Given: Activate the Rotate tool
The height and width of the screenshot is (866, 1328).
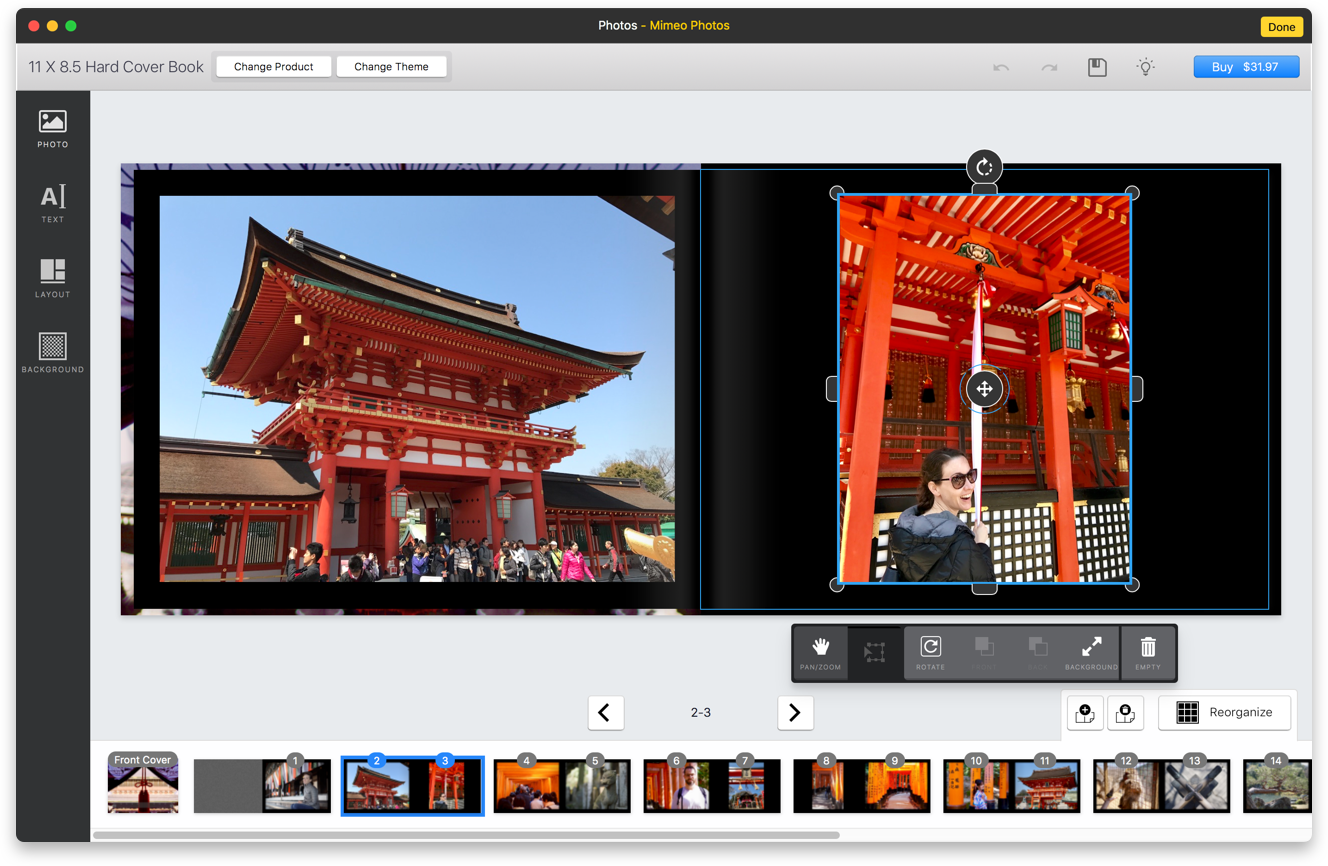Looking at the screenshot, I should pos(930,653).
